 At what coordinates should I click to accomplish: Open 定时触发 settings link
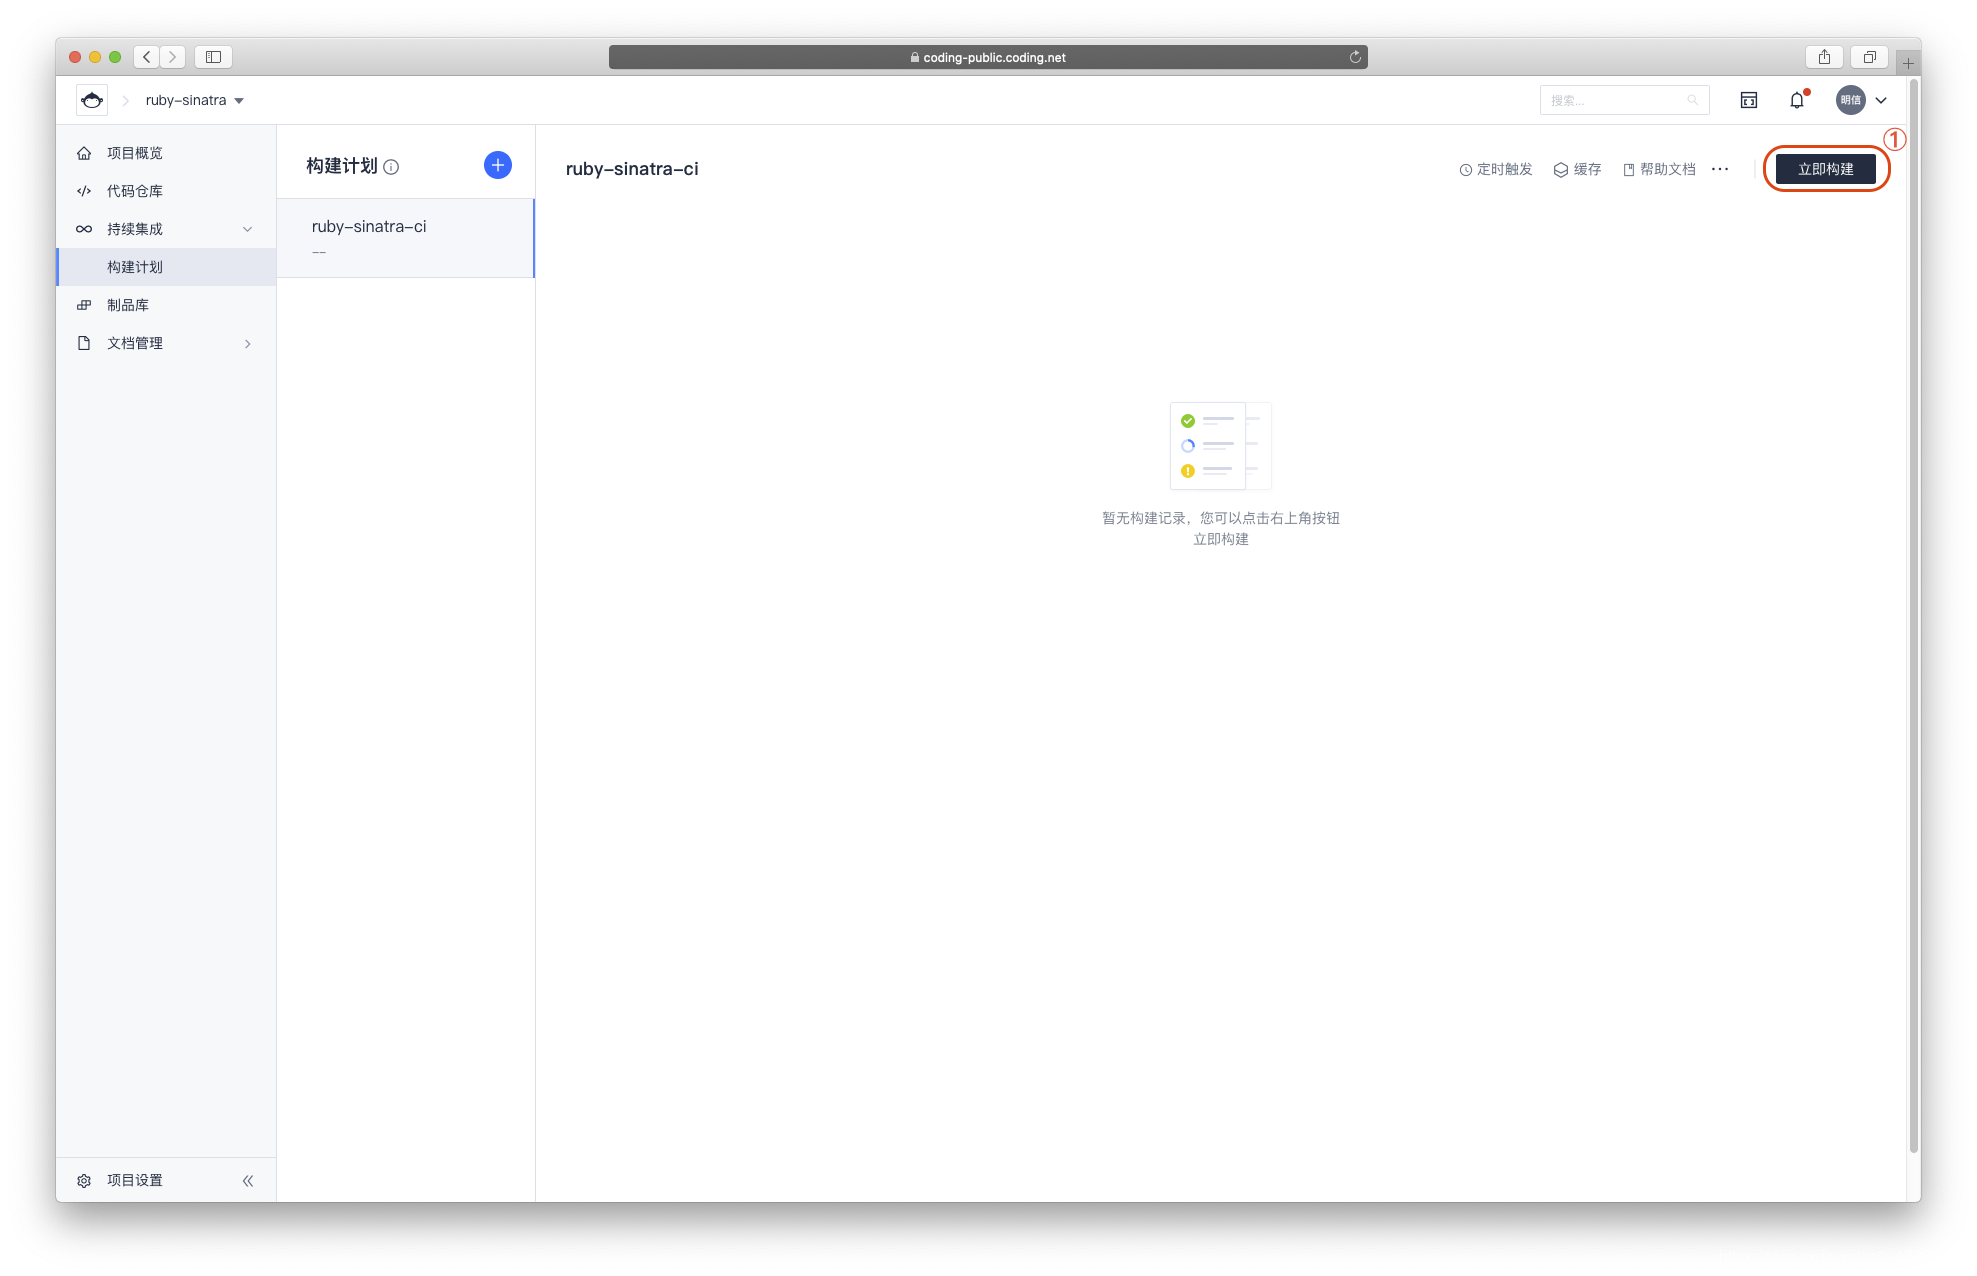pyautogui.click(x=1496, y=169)
